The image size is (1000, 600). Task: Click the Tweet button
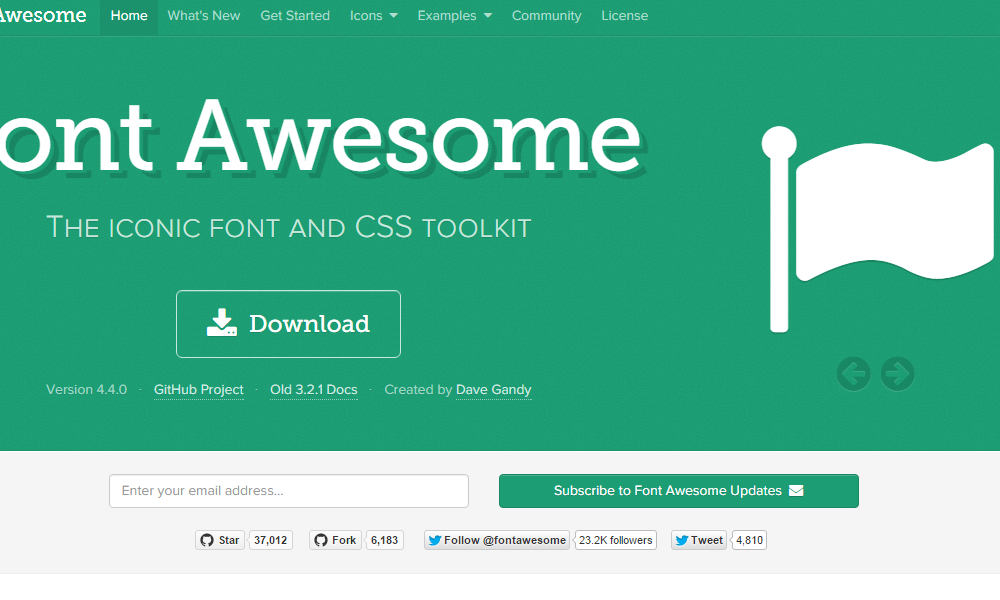(699, 540)
